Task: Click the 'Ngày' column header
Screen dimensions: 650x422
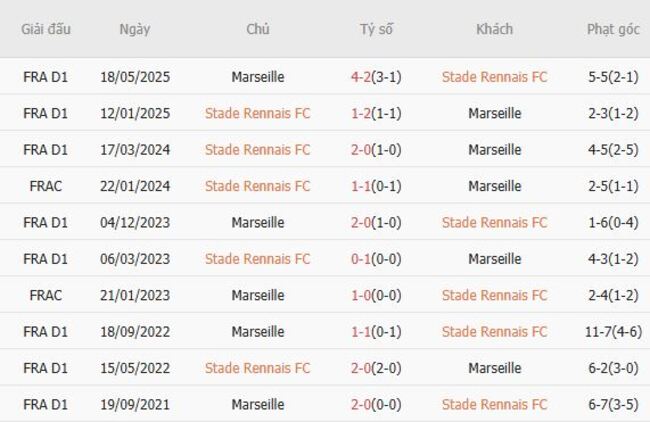Action: click(135, 29)
